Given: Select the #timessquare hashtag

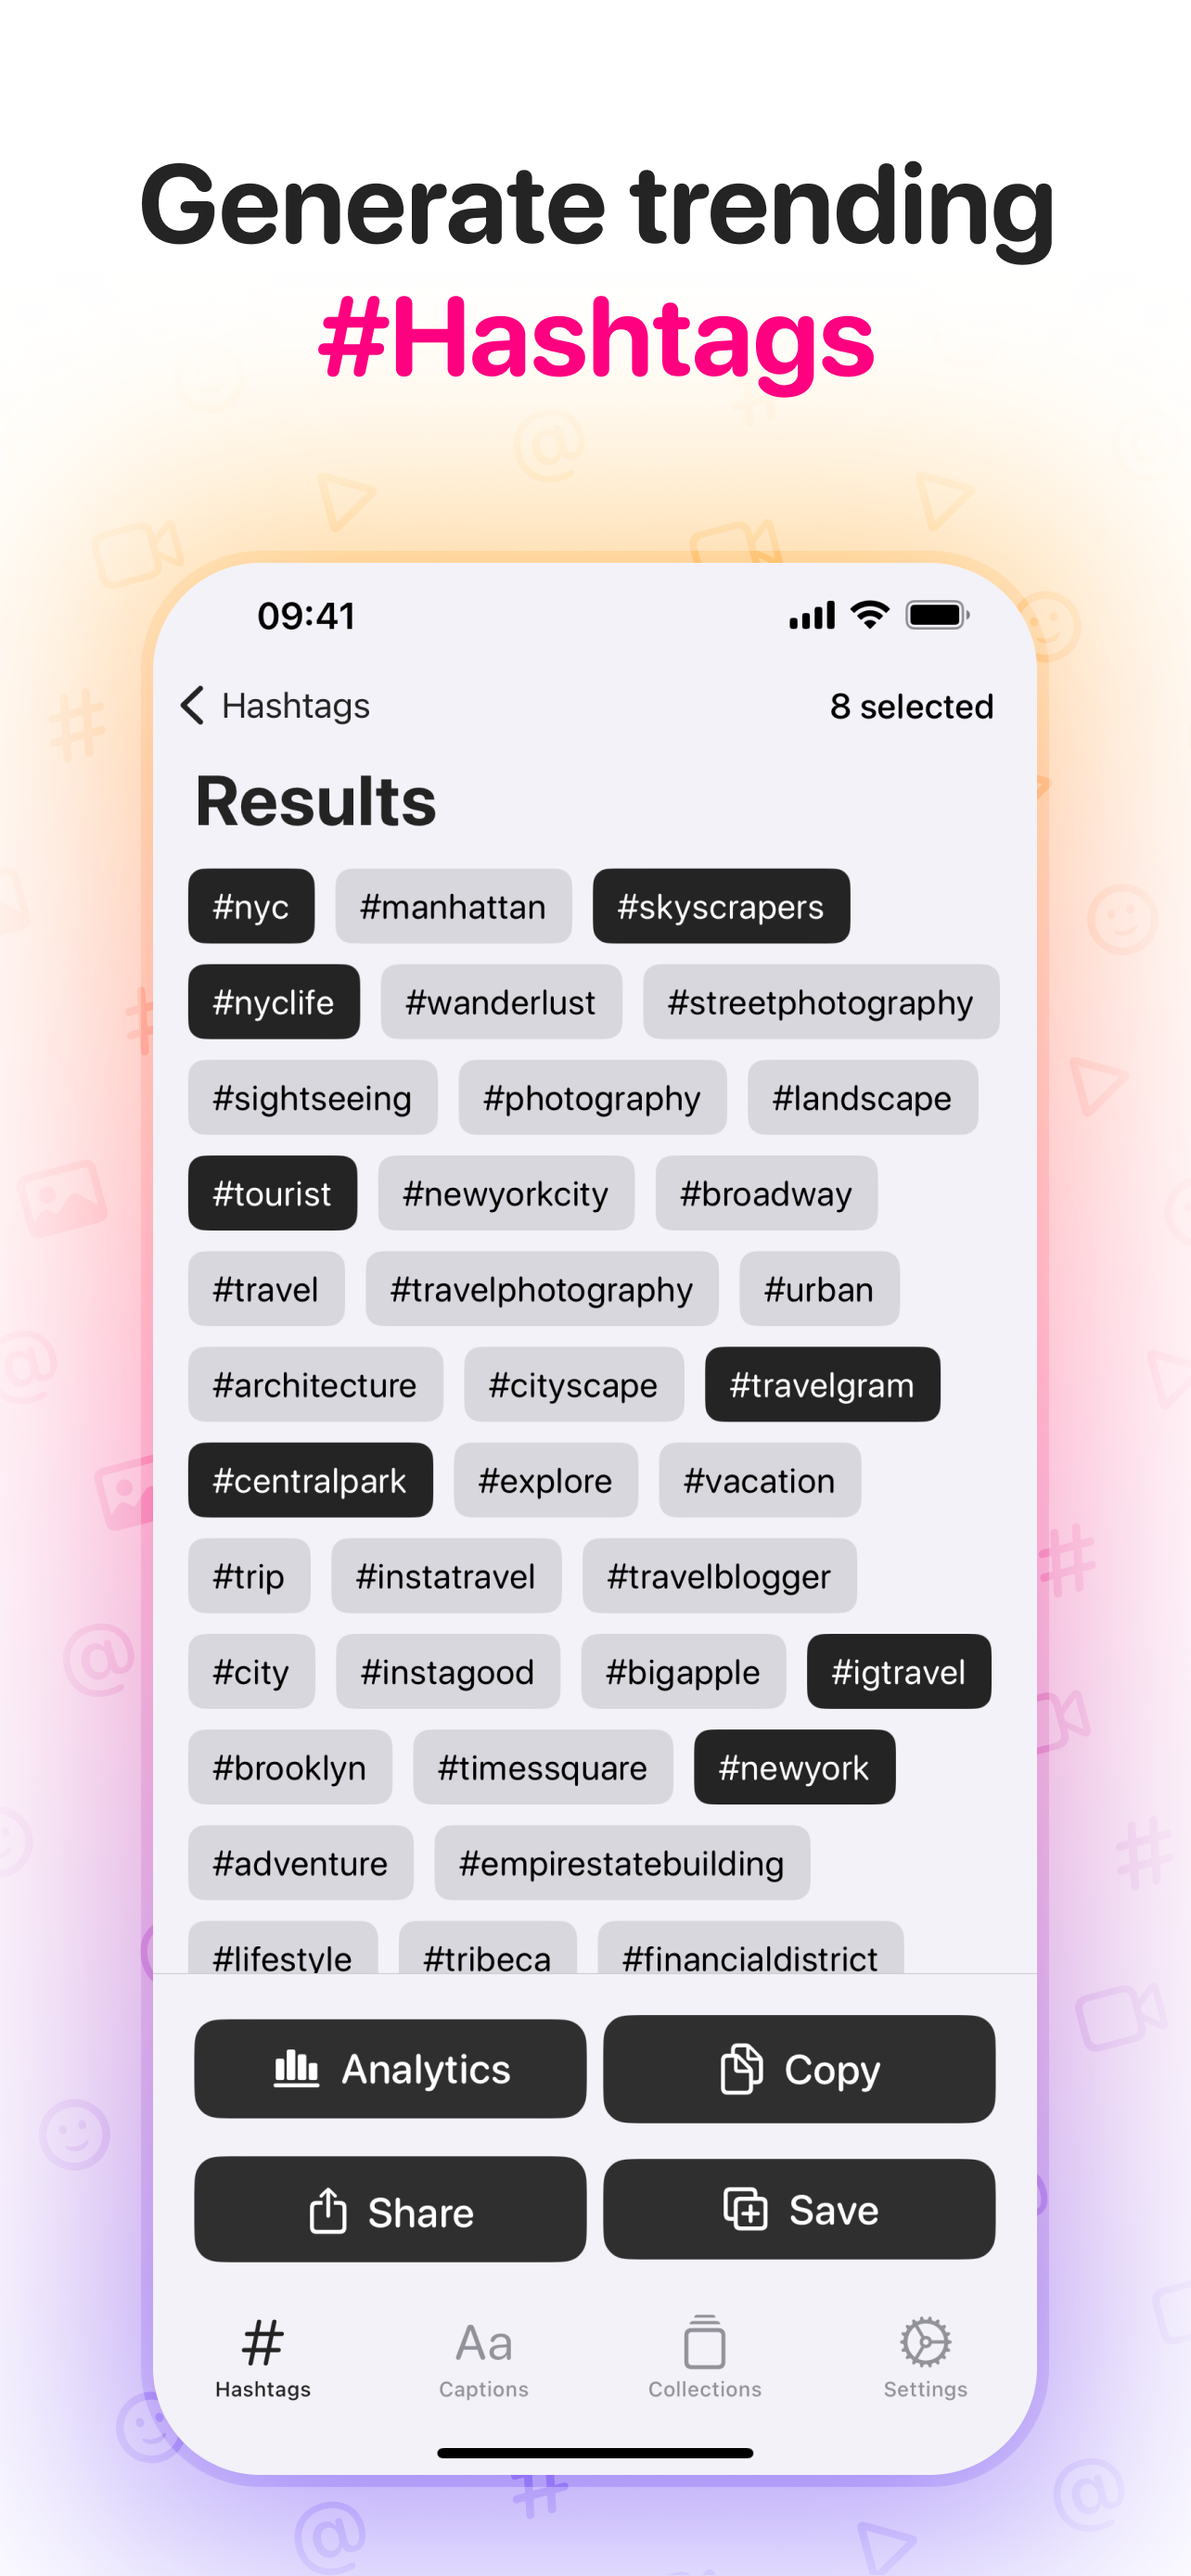Looking at the screenshot, I should [543, 1767].
